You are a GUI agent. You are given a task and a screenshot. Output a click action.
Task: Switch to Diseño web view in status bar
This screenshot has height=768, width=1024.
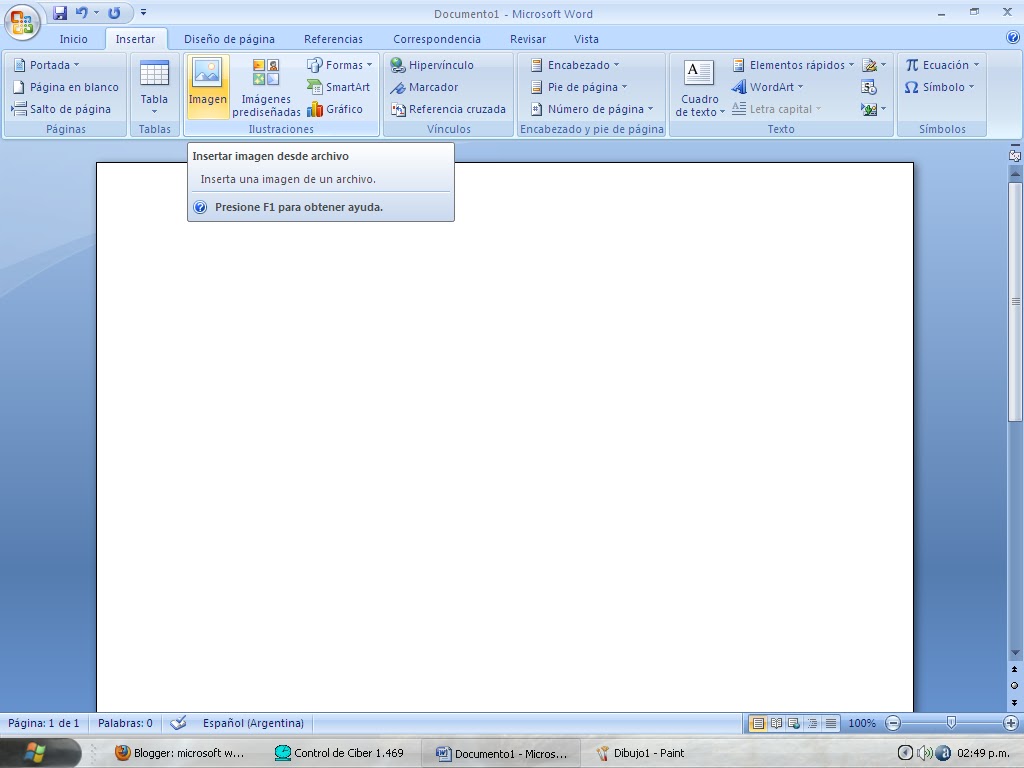click(792, 722)
